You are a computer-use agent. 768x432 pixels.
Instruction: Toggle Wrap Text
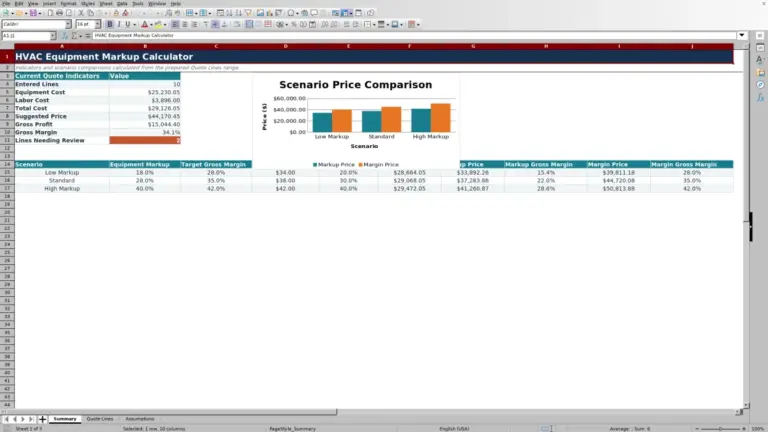(237, 24)
